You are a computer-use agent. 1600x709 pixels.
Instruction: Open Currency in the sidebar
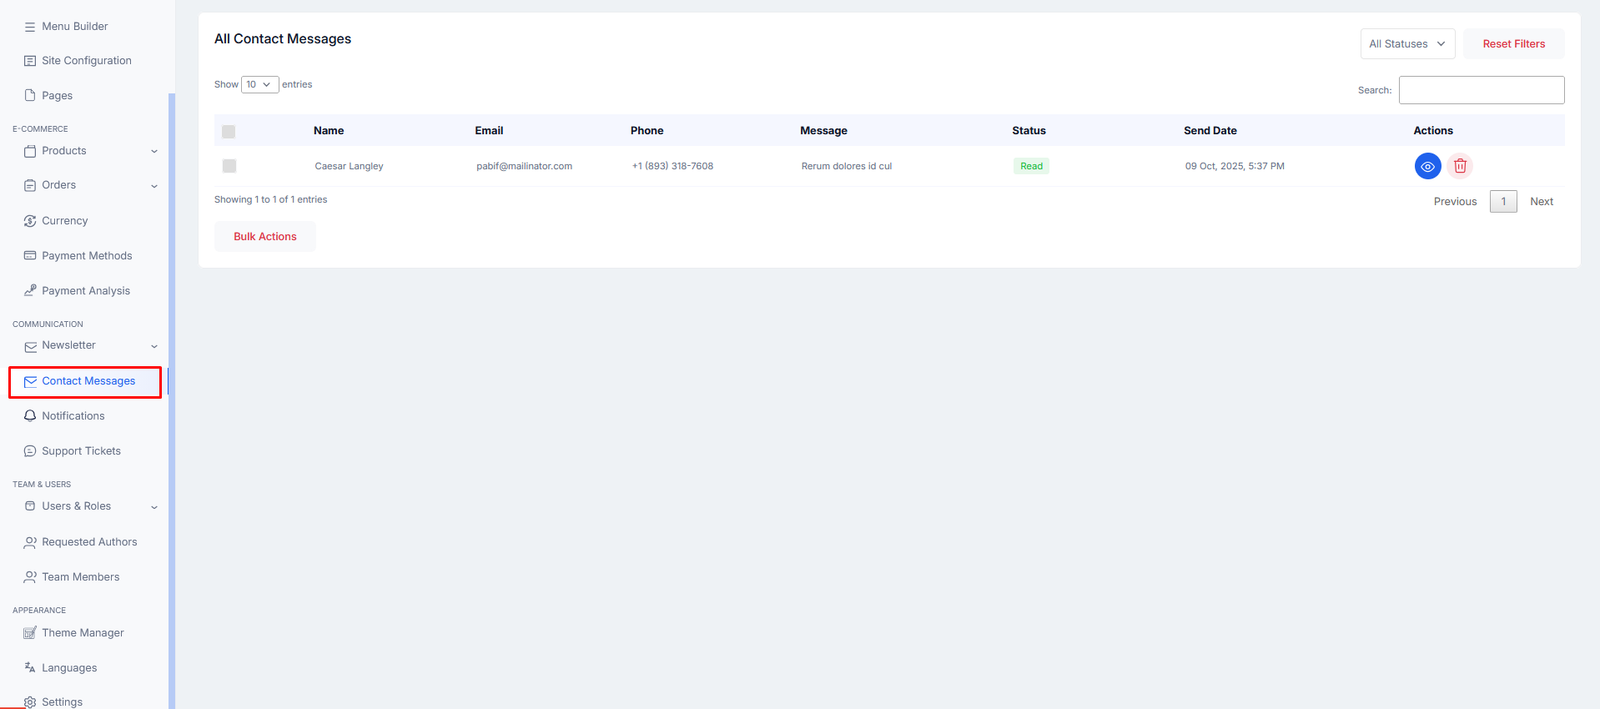(x=65, y=221)
